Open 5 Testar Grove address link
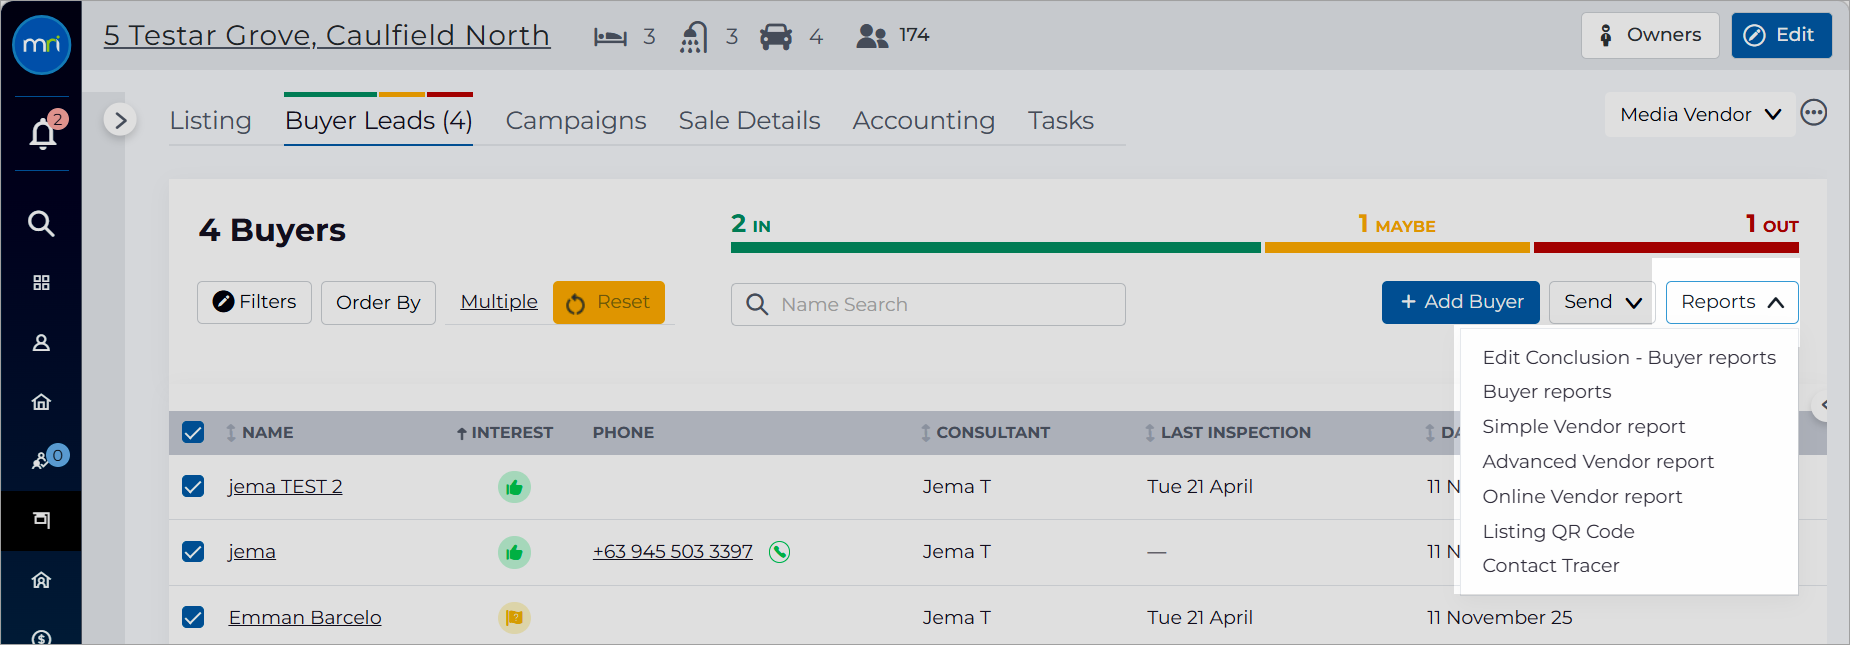Screen dimensions: 1850x645 (x=327, y=35)
